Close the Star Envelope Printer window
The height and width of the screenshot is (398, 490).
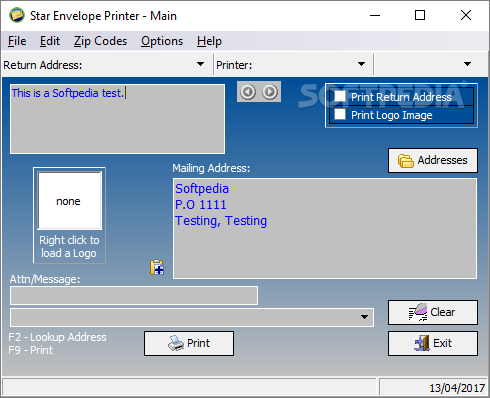point(466,15)
